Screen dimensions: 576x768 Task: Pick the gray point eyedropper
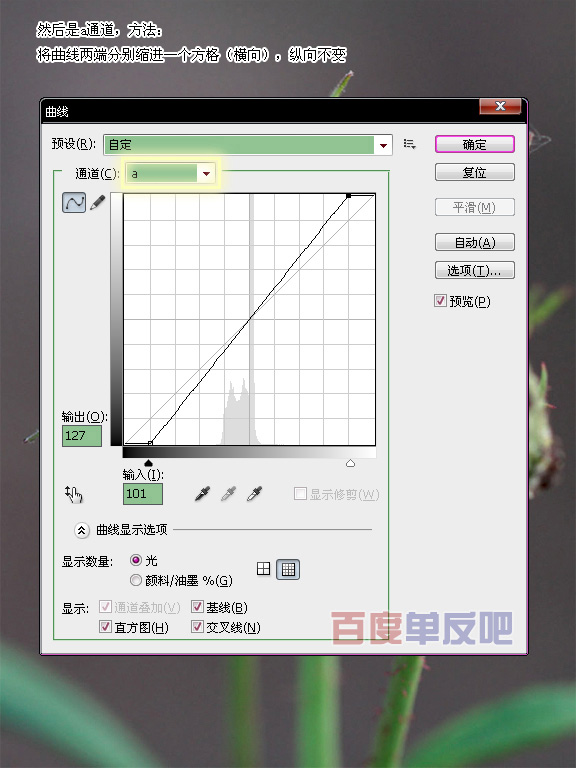228,494
